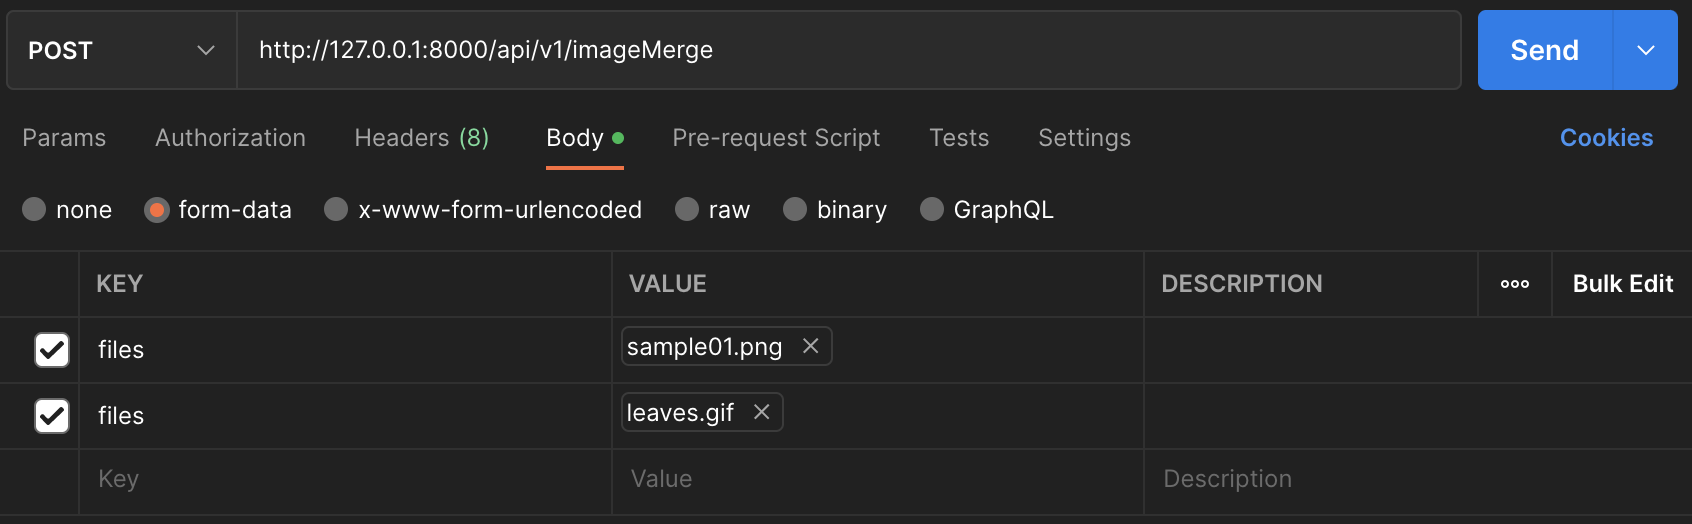Click the Bulk Edit button
The width and height of the screenshot is (1692, 524).
[x=1622, y=284]
